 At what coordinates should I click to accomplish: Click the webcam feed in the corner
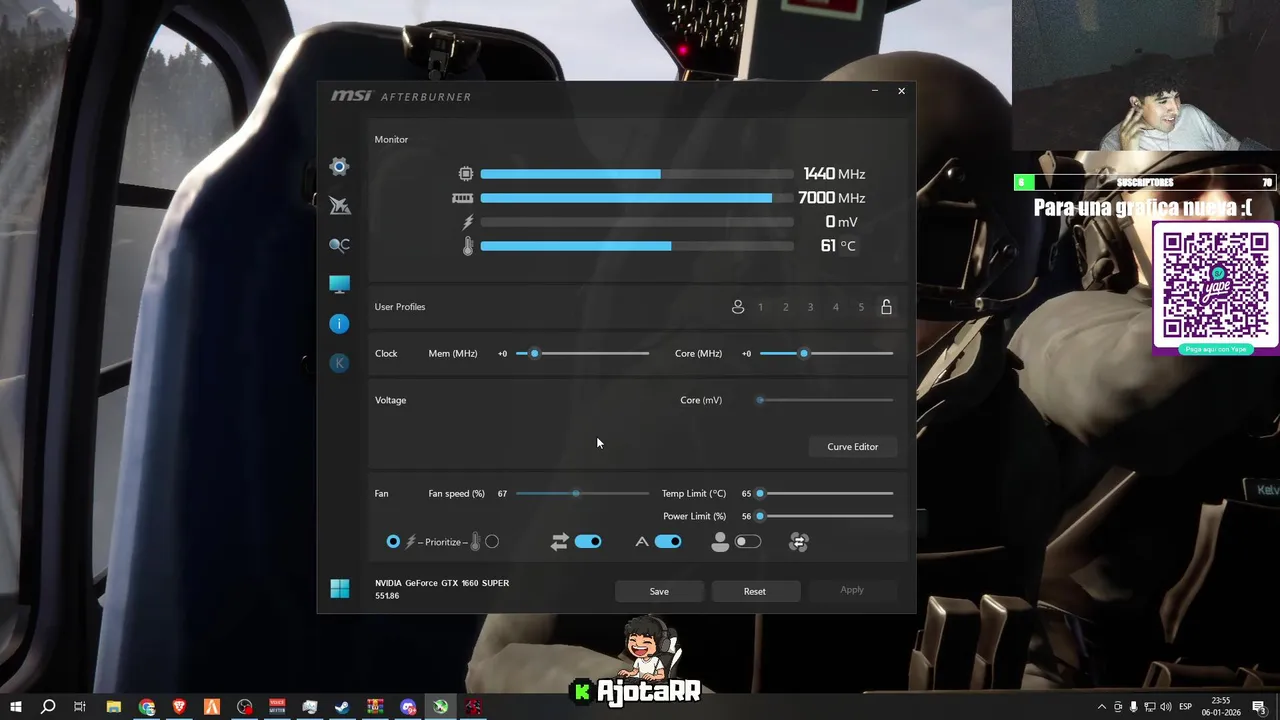(1146, 75)
